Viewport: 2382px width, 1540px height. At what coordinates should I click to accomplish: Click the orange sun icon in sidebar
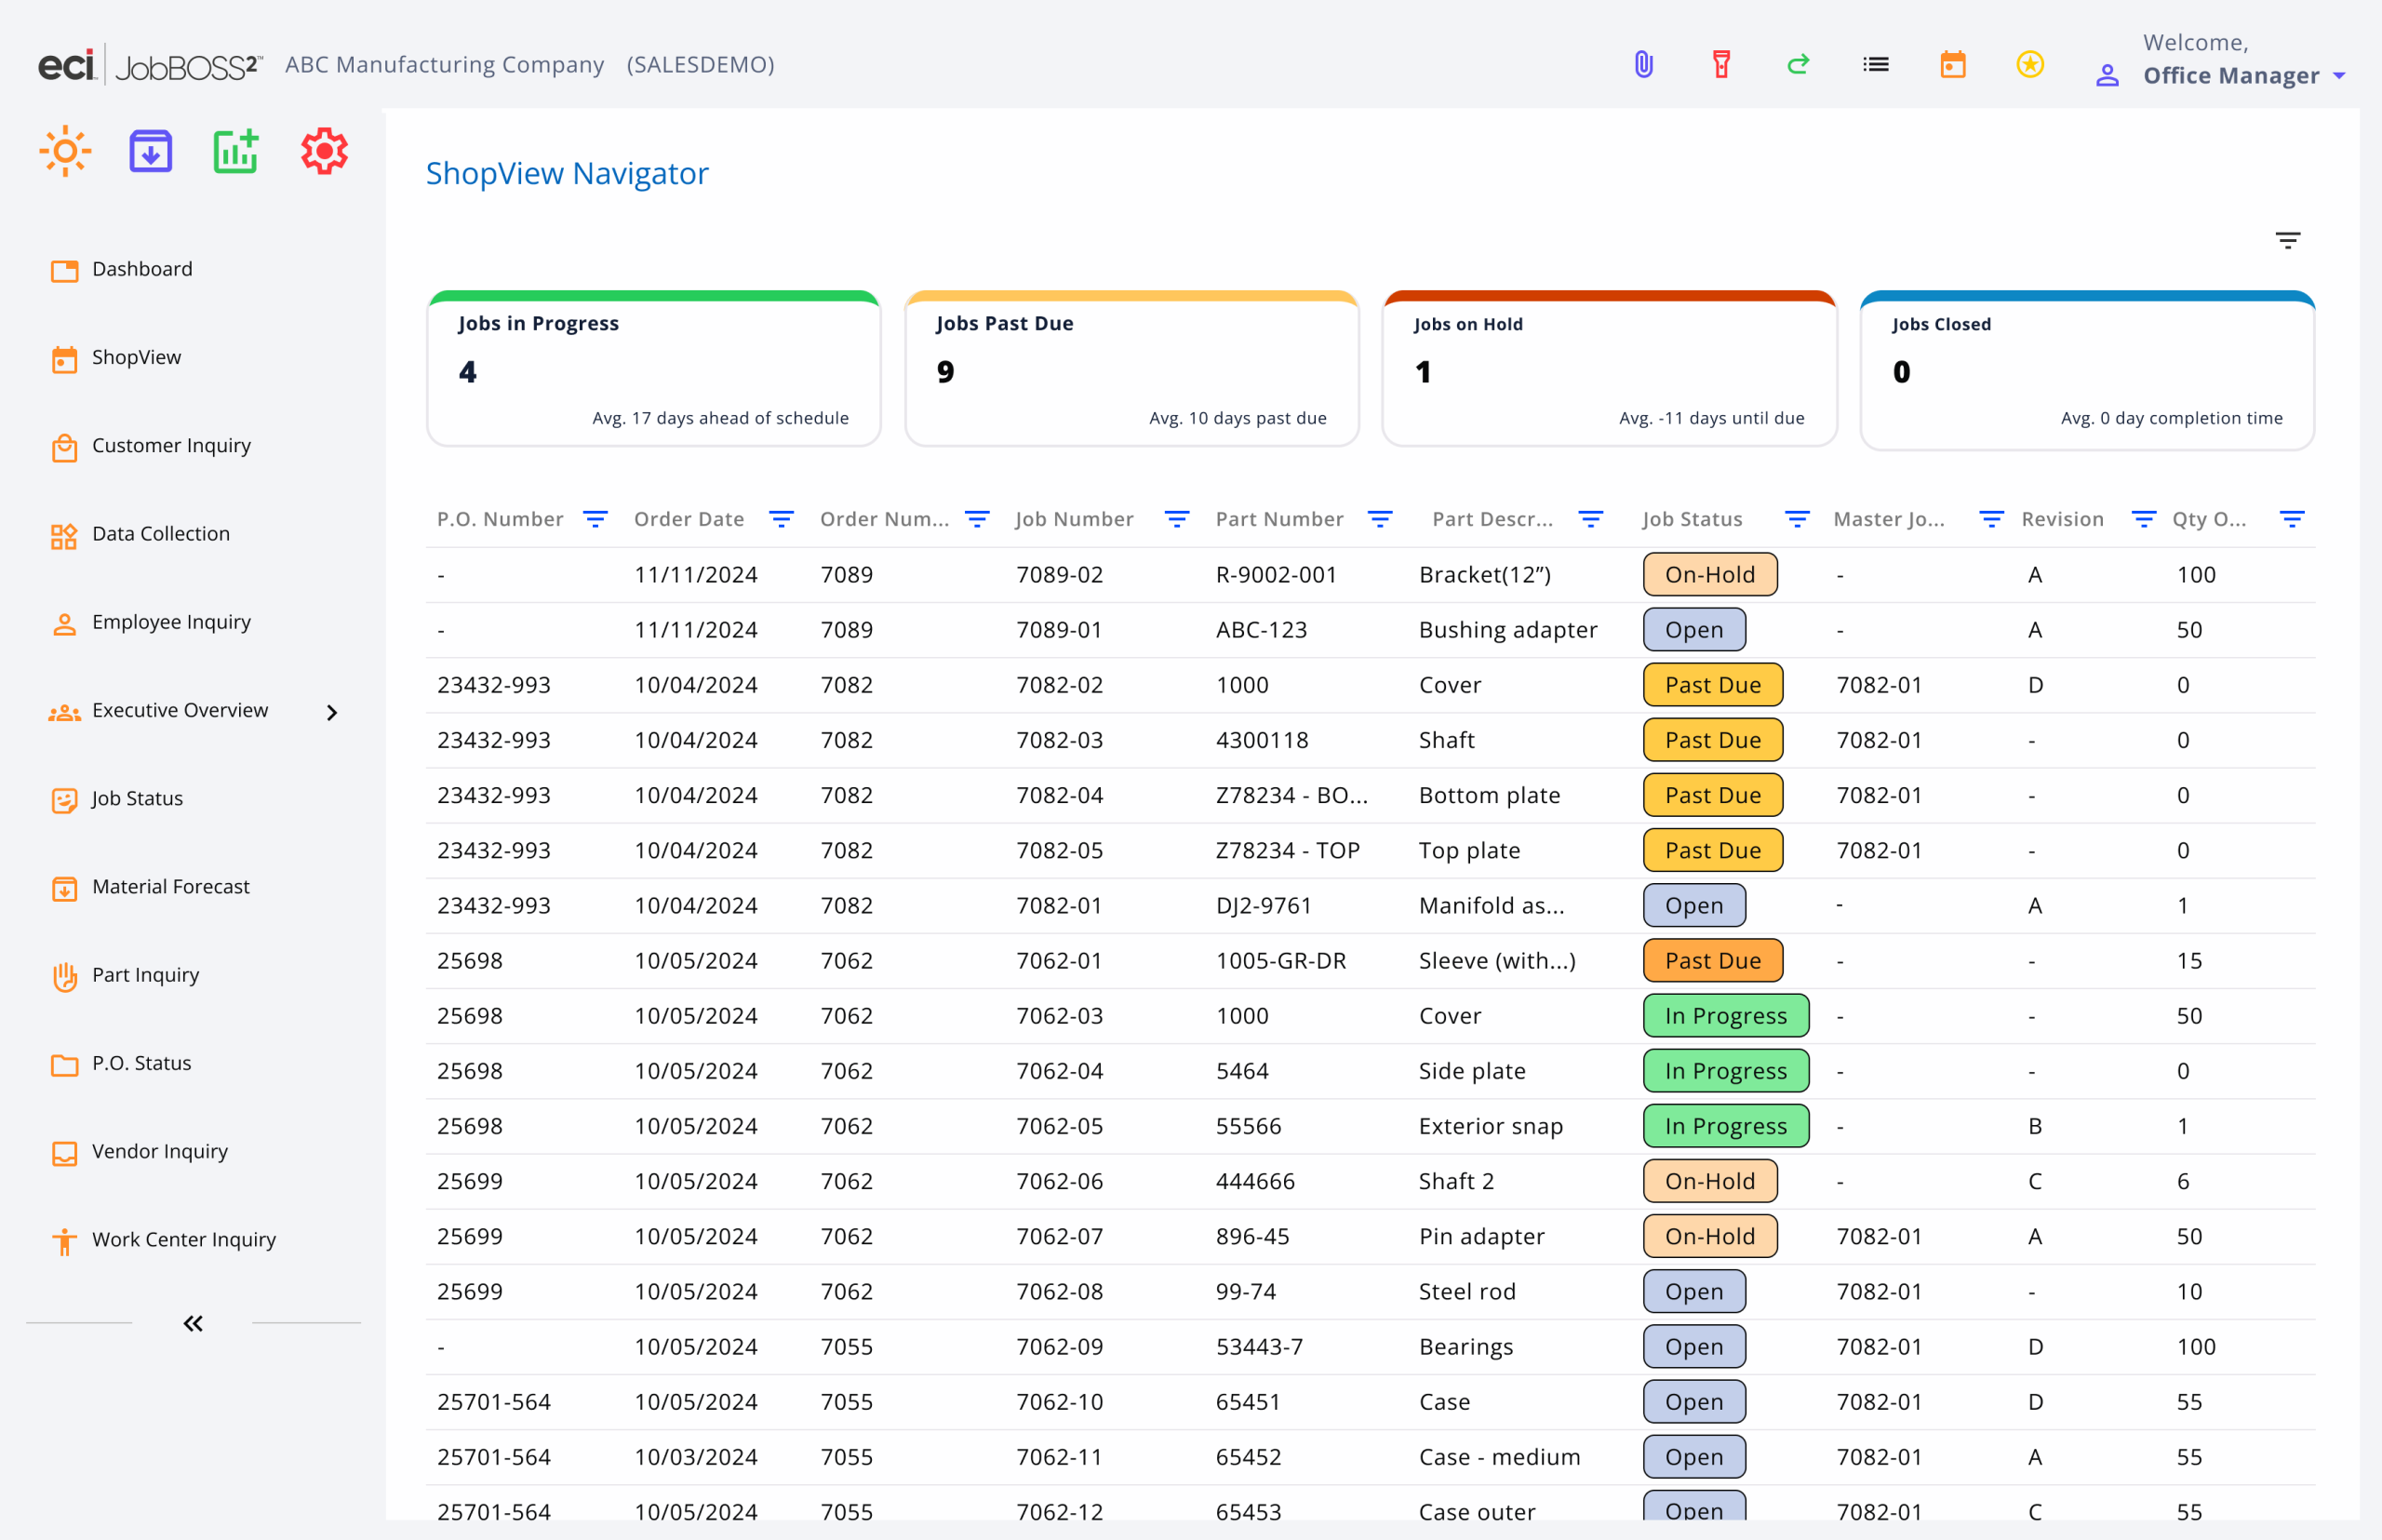click(65, 152)
